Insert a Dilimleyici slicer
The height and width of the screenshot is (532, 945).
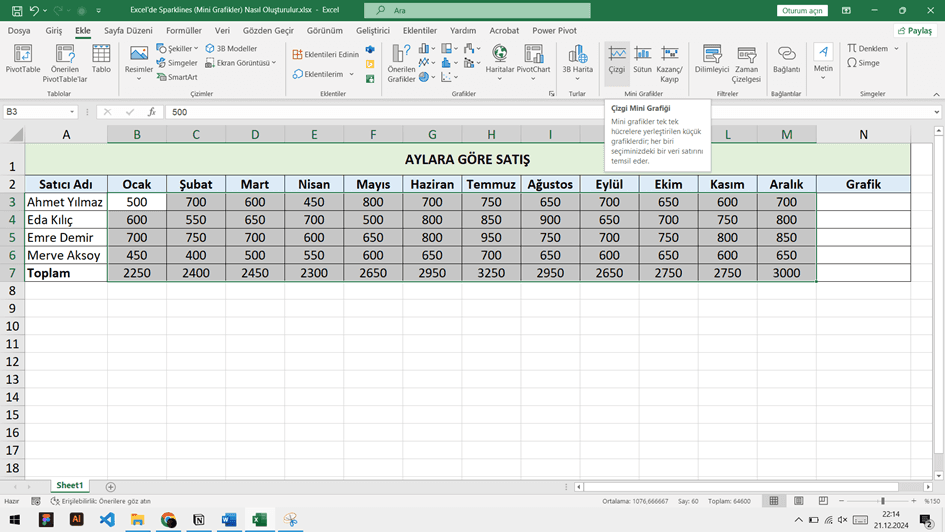click(x=712, y=60)
